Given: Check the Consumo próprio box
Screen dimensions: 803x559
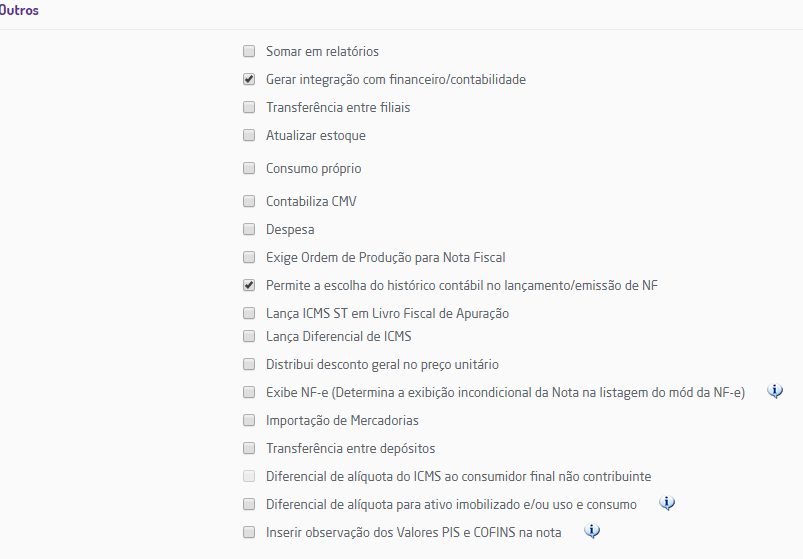Looking at the screenshot, I should pos(249,168).
